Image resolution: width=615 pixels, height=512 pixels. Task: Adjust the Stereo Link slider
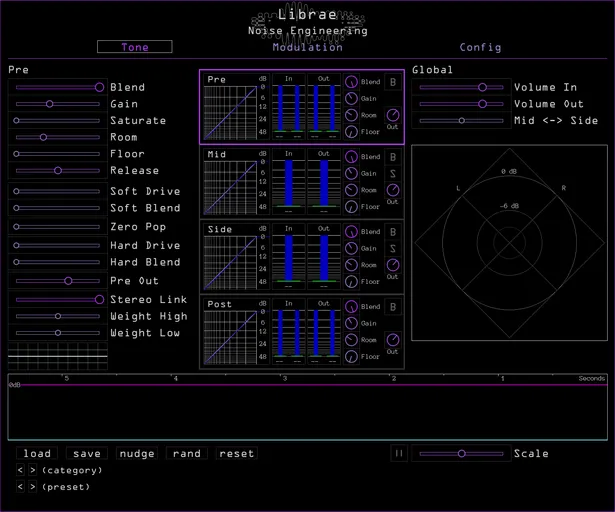58,300
